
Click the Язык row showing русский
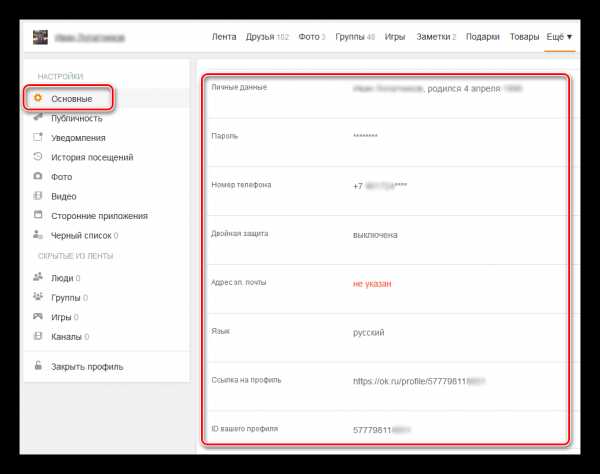[x=387, y=338]
